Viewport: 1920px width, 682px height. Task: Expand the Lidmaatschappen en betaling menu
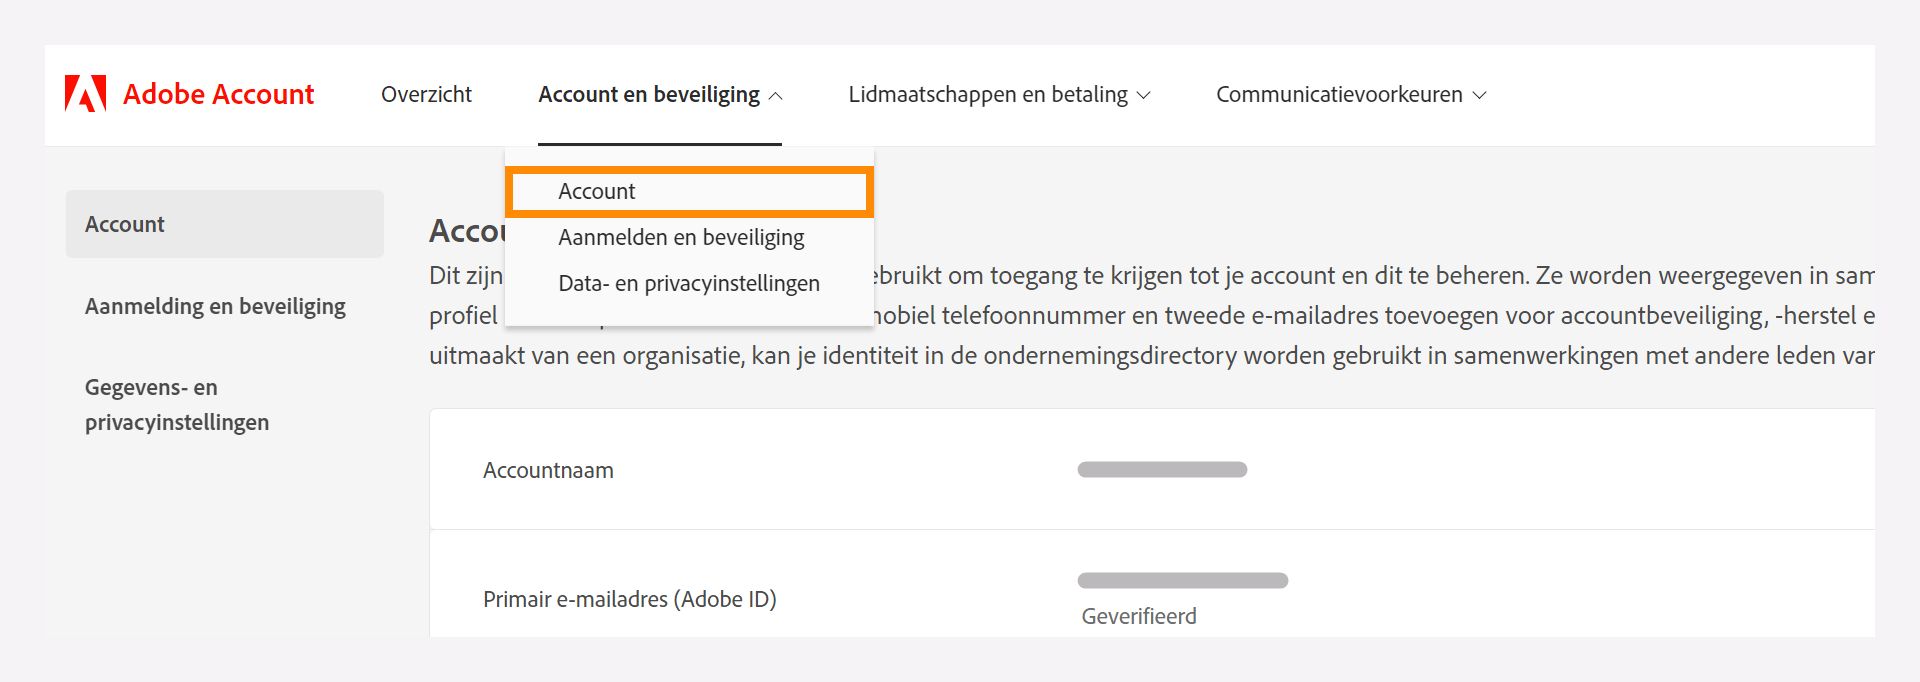[999, 94]
